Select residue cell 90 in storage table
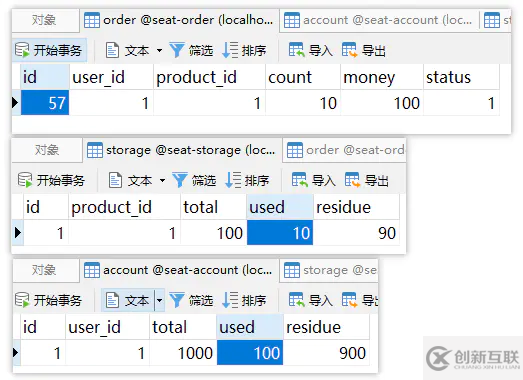Screen dimensions: 523x380 pos(356,233)
